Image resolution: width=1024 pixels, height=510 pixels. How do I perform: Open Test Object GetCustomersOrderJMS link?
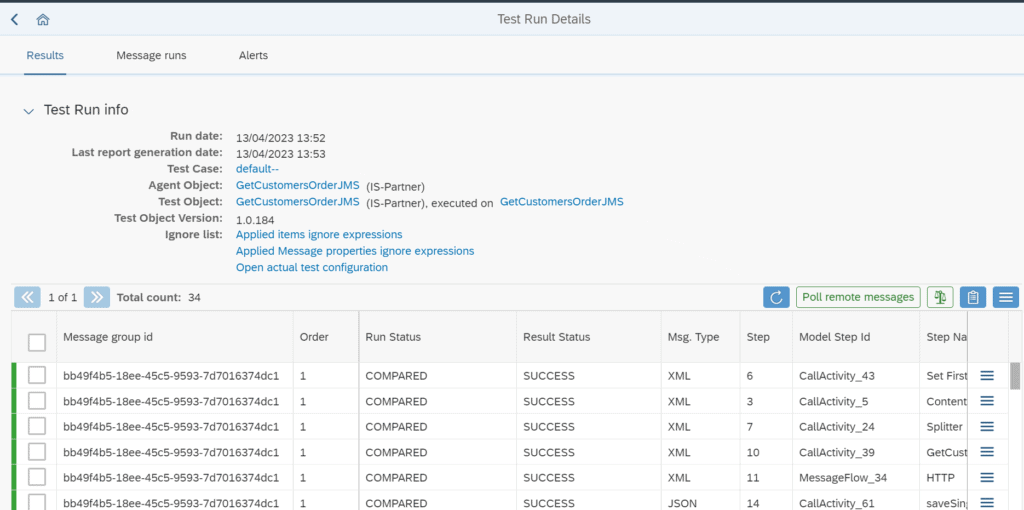point(297,202)
